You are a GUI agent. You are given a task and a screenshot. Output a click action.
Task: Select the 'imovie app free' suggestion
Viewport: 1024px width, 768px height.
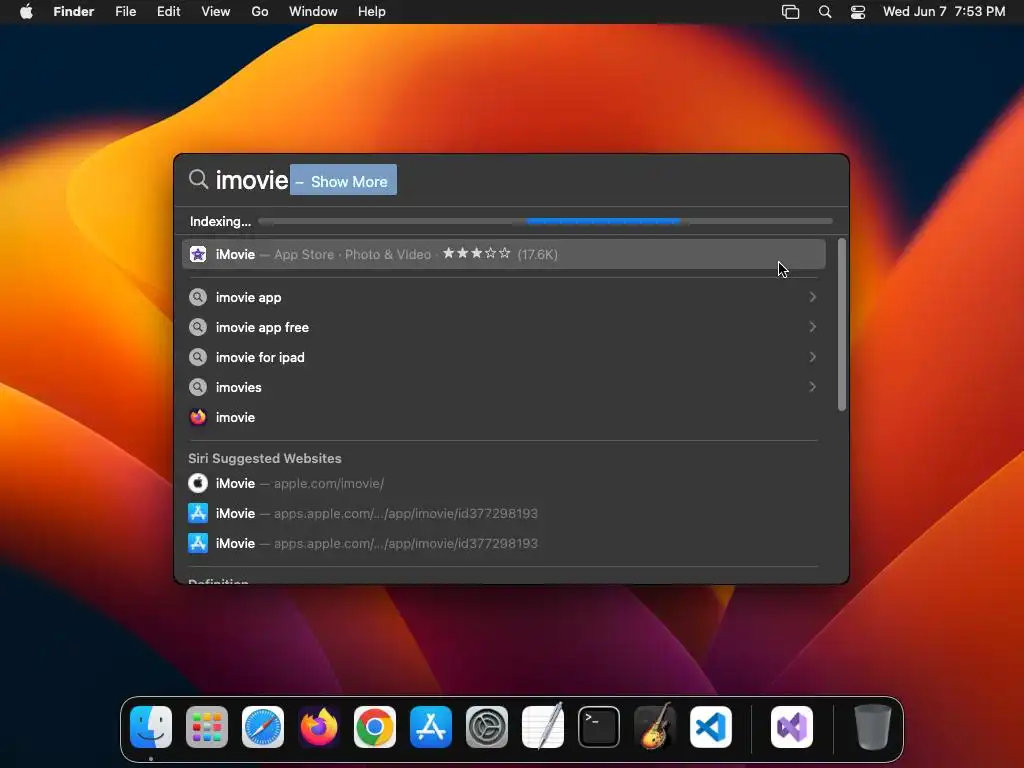tap(504, 327)
